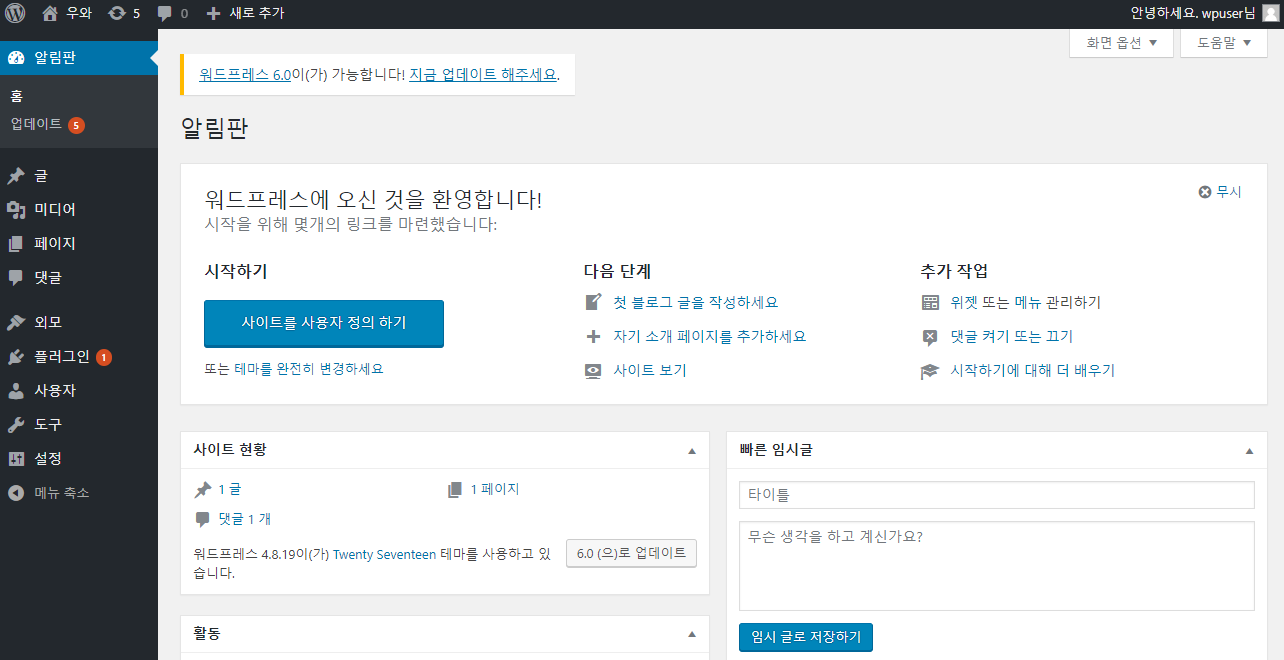The height and width of the screenshot is (660, 1284).
Task: Click the 테마를 완전히 변경하세요 link
Action: tap(309, 368)
